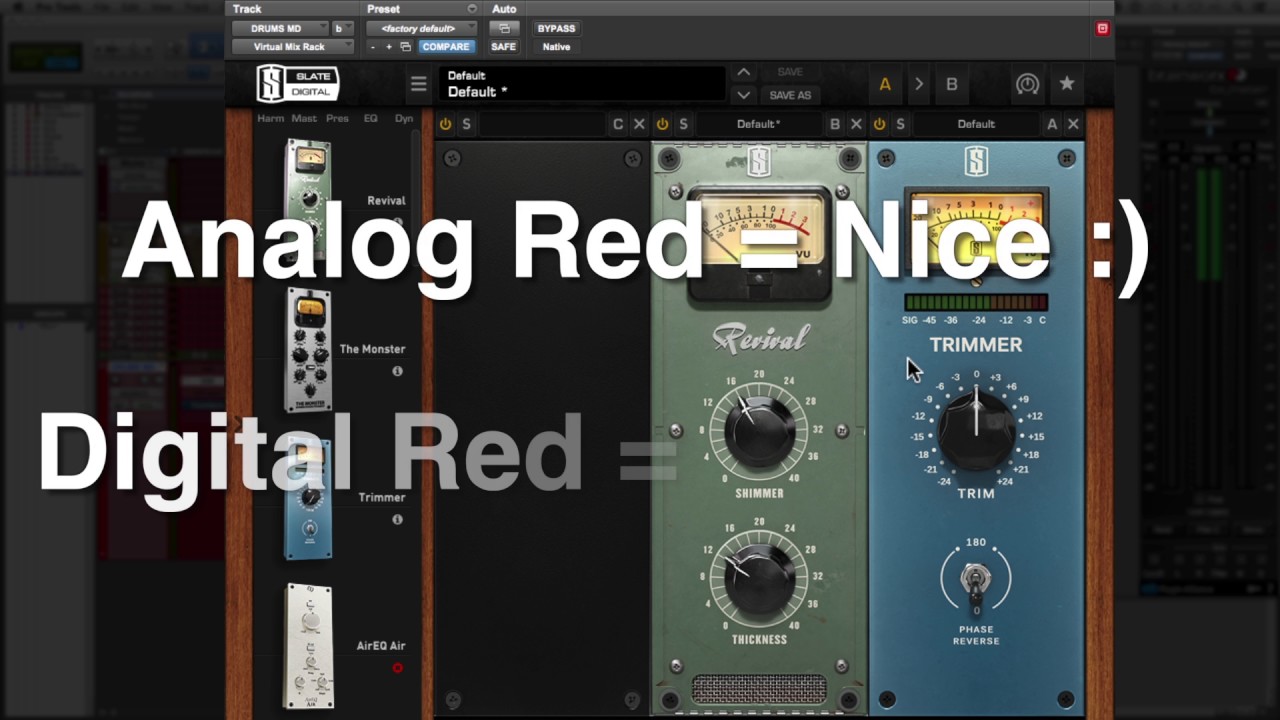Select the Revival module thumbnail in the browser
The image size is (1280, 720).
[309, 200]
